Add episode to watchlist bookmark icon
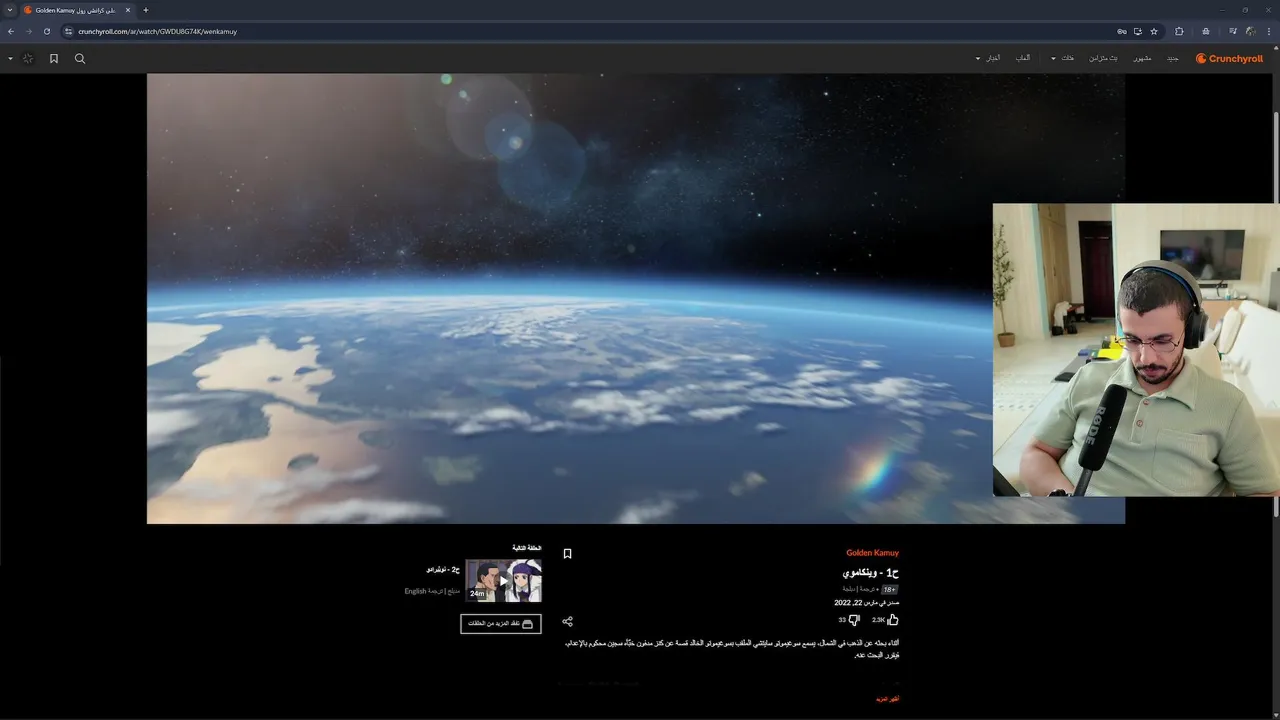The image size is (1280, 720). click(x=567, y=553)
